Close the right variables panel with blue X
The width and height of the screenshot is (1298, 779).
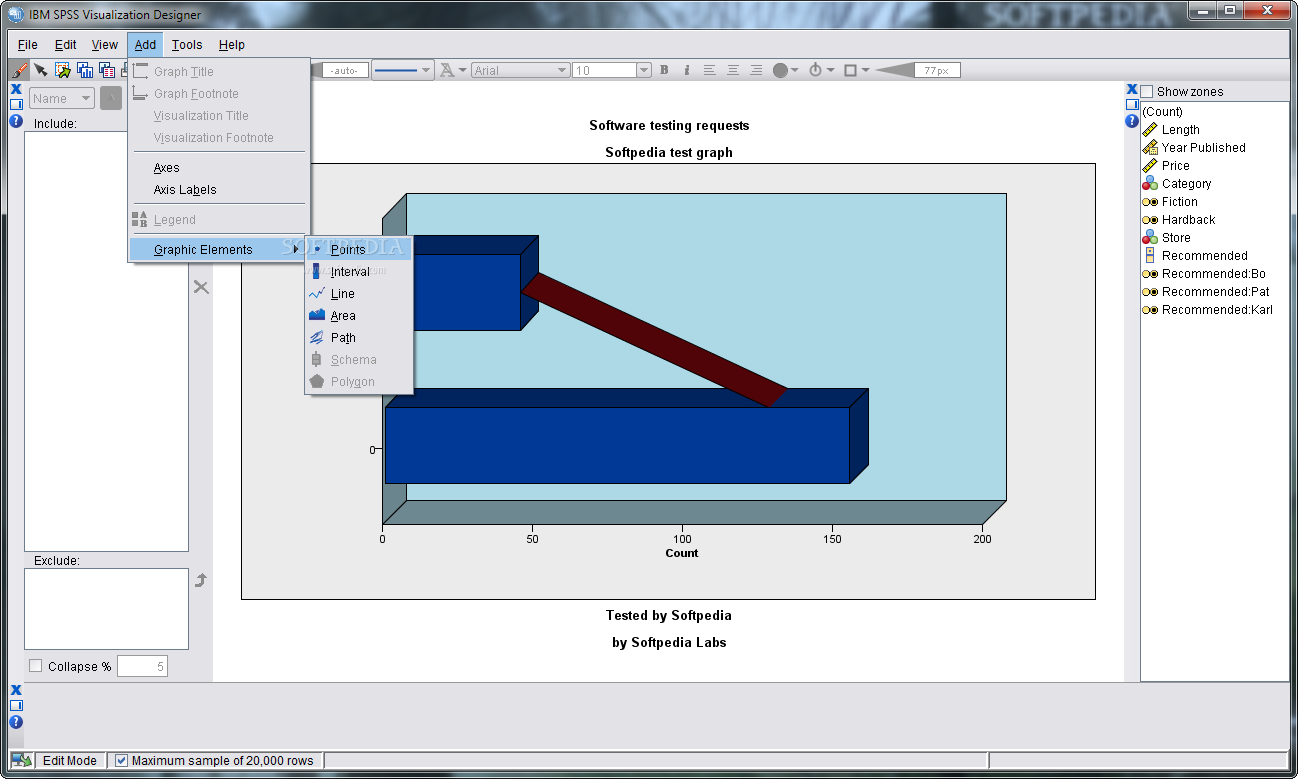point(1132,89)
